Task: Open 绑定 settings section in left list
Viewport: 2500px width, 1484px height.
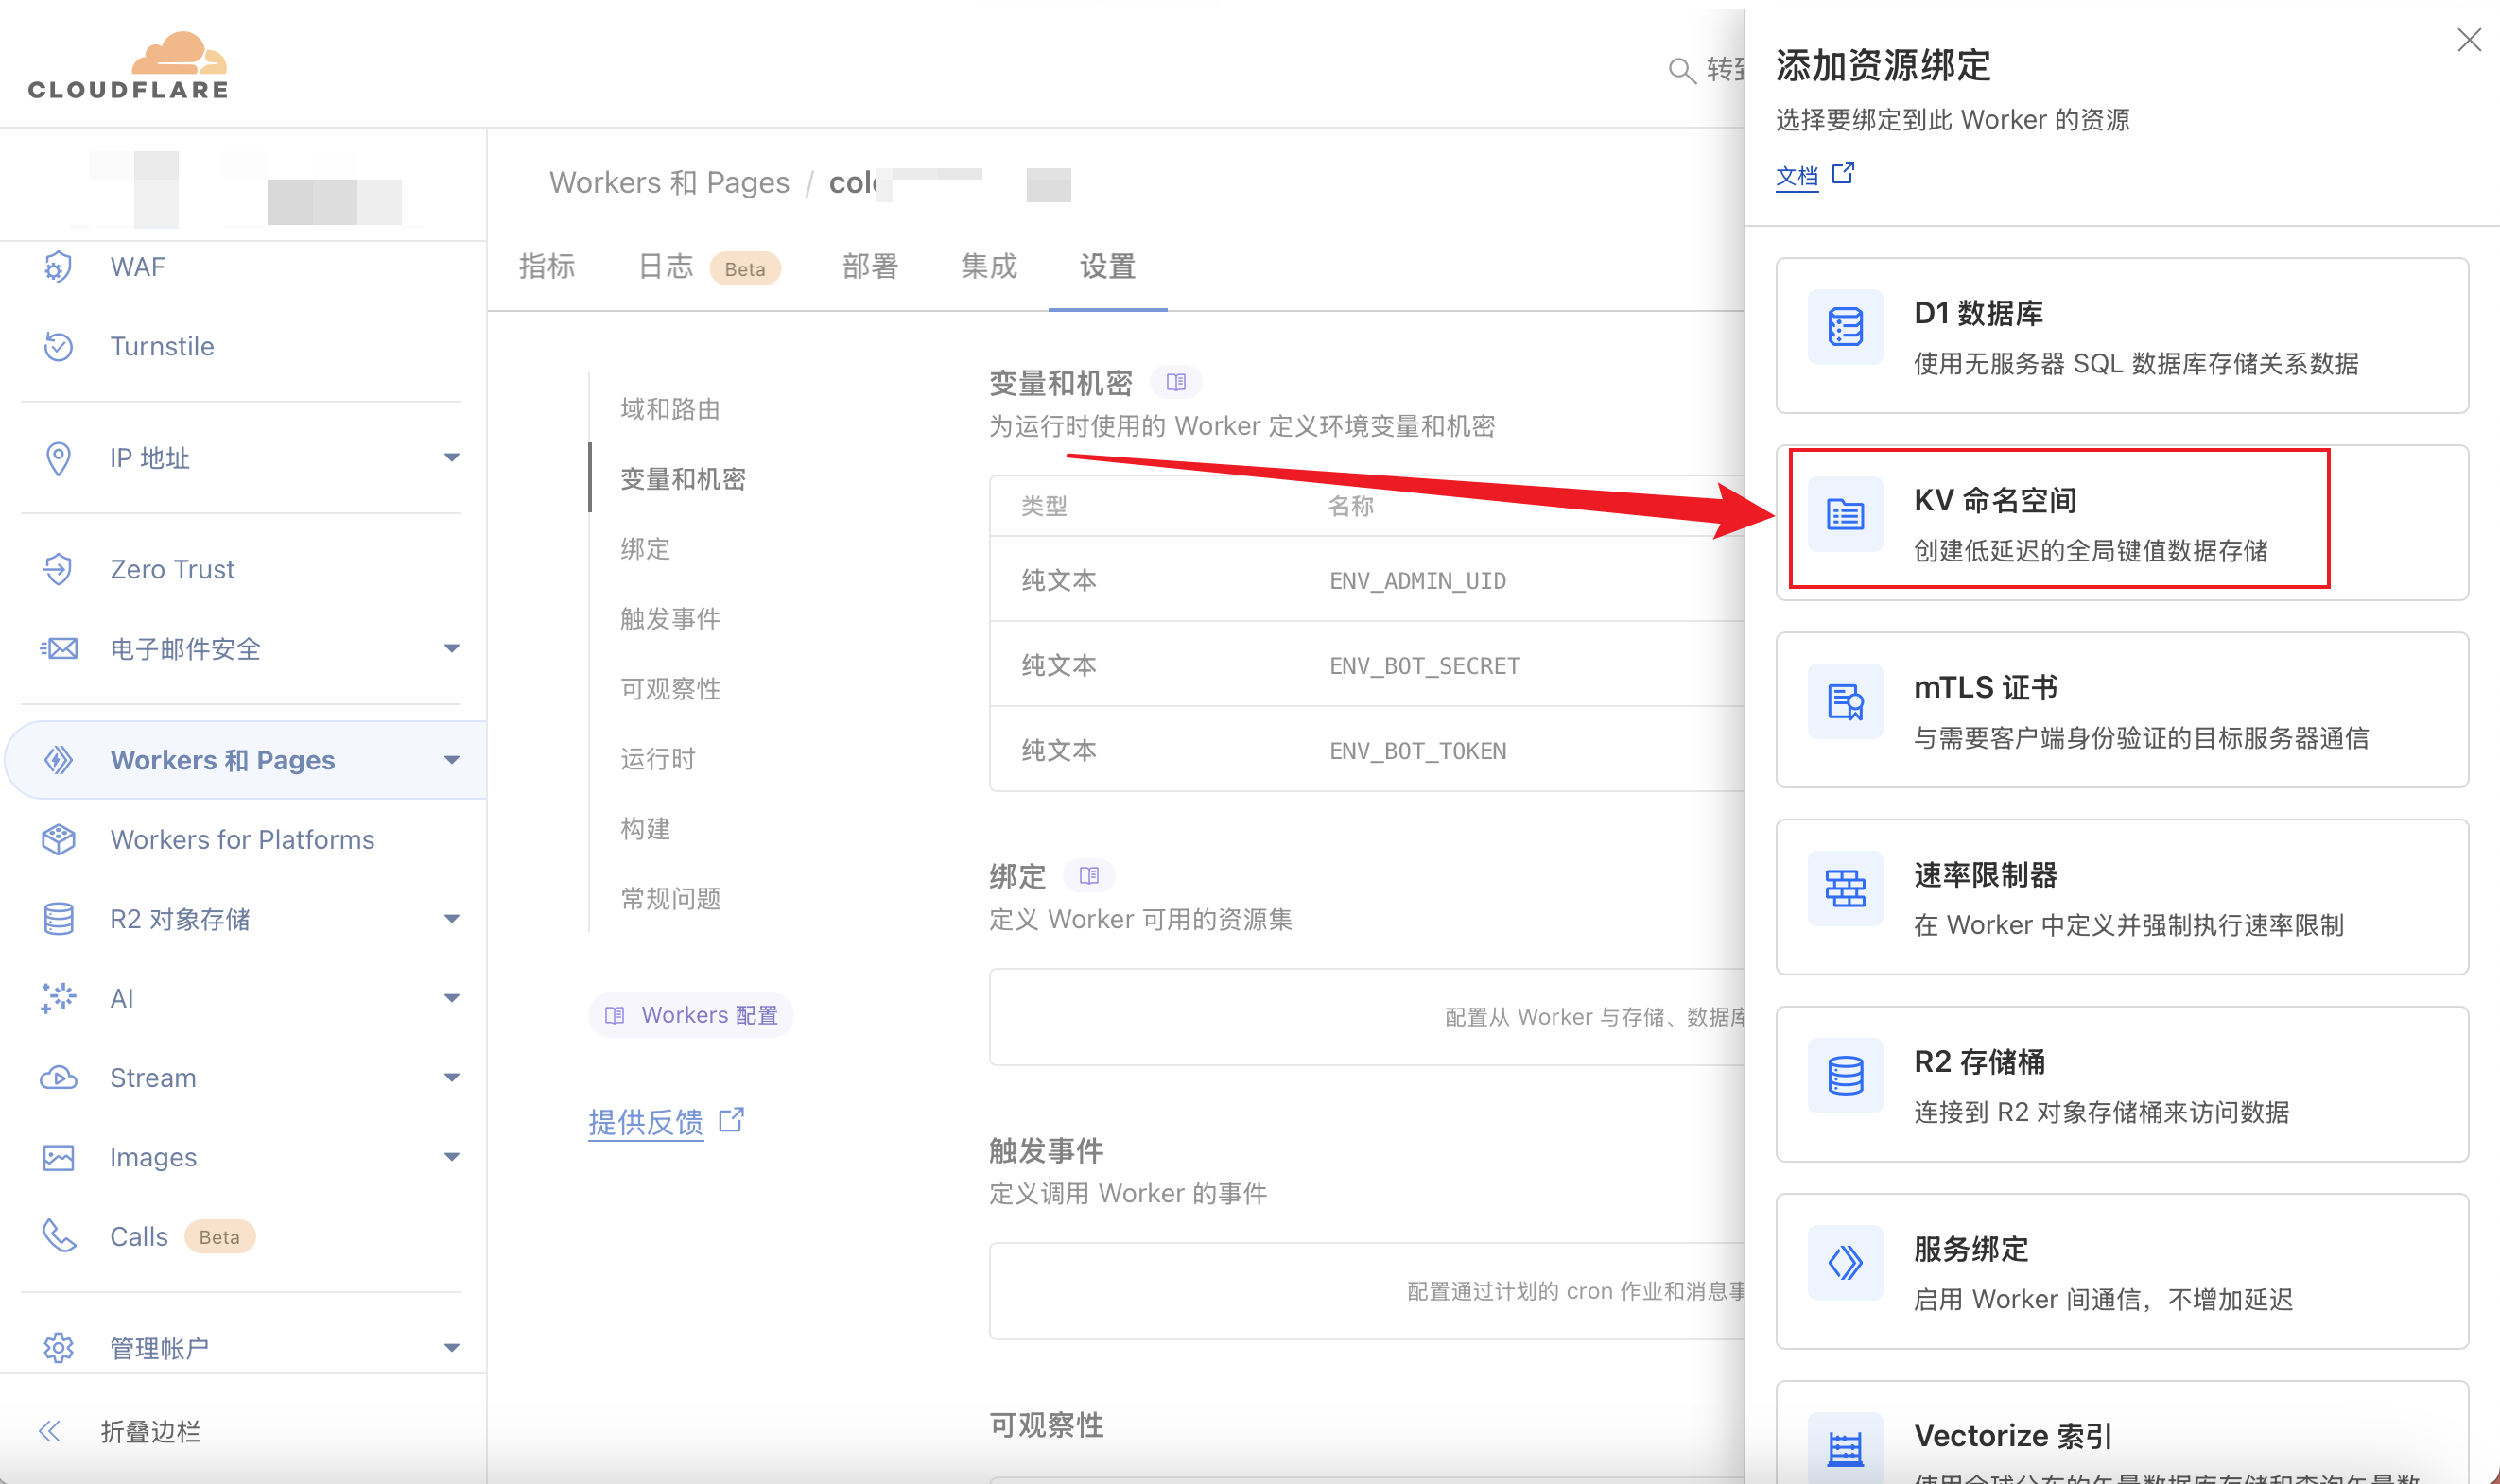Action: coord(645,549)
